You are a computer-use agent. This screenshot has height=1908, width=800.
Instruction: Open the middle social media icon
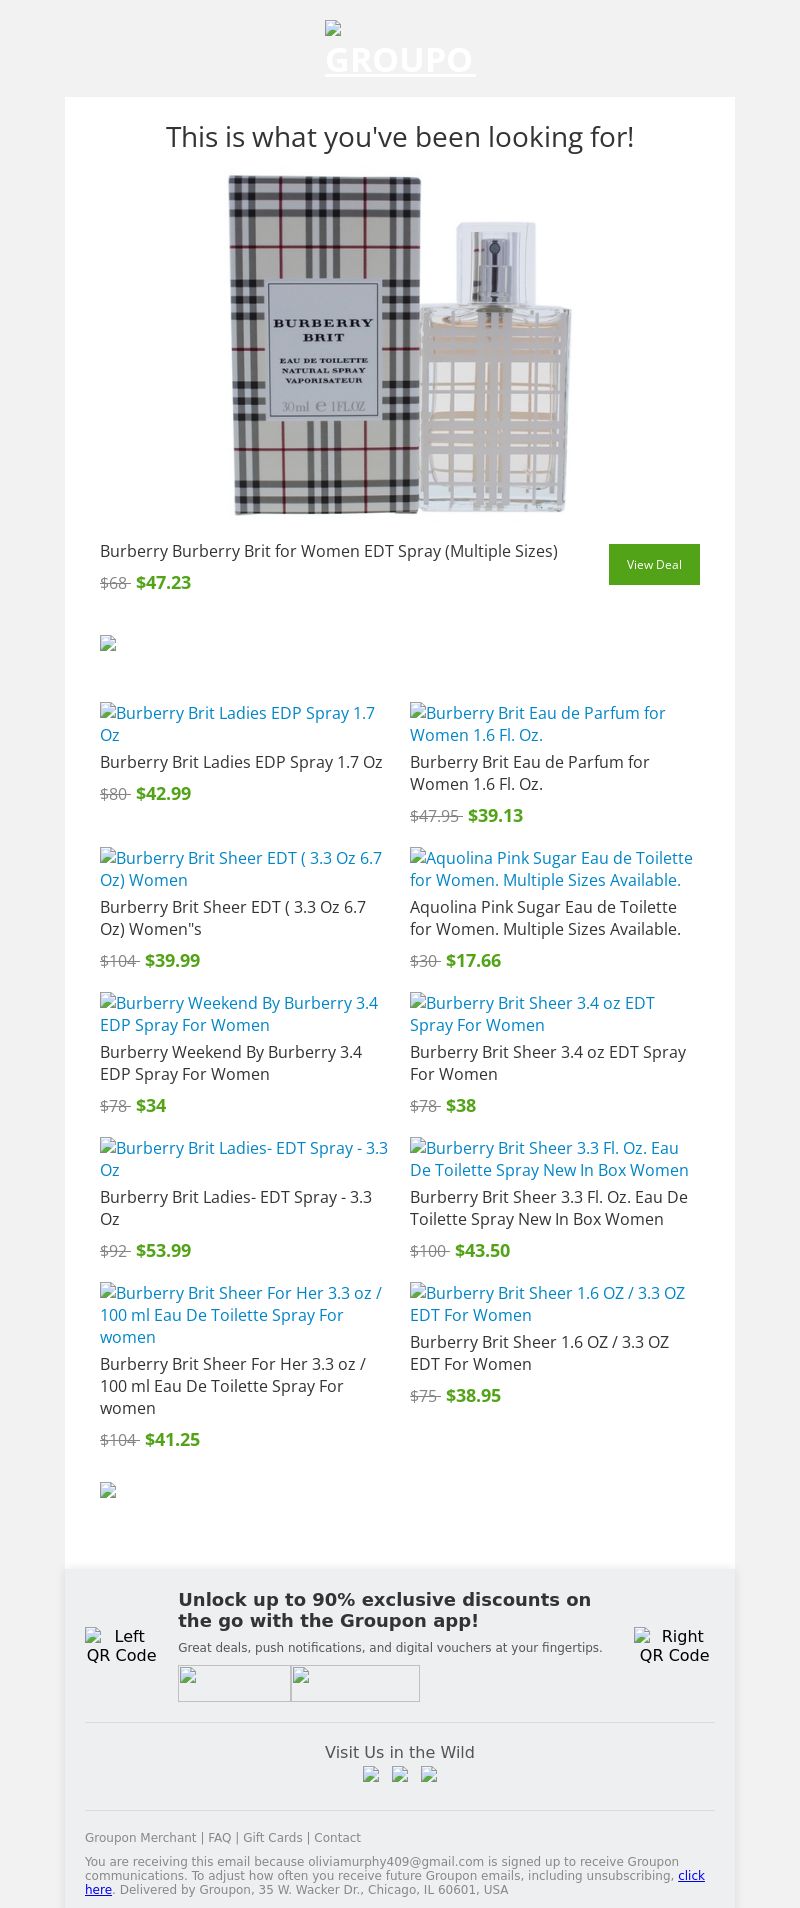pyautogui.click(x=400, y=1775)
